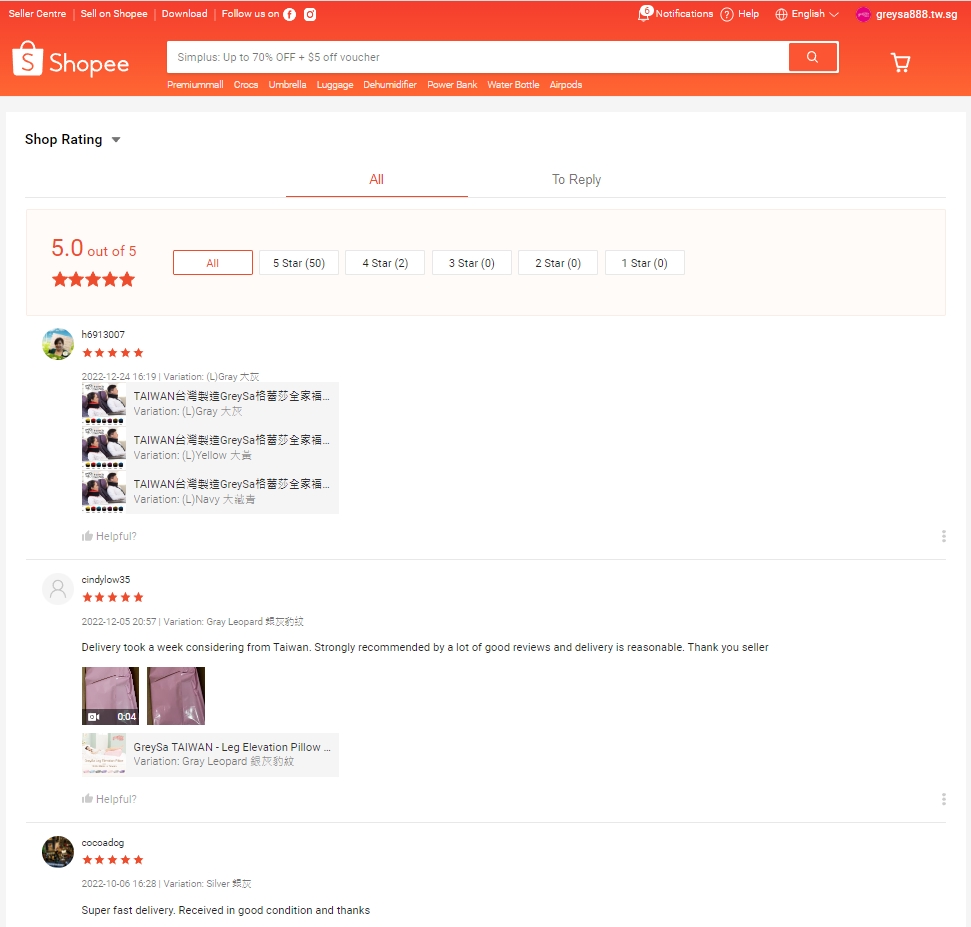The width and height of the screenshot is (971, 927).
Task: Select the 1 Star (0) filter
Action: point(644,263)
